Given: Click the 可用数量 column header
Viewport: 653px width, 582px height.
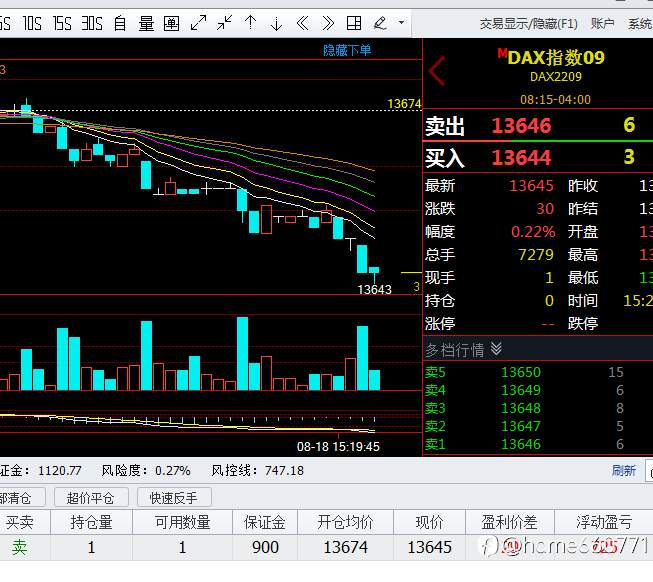Looking at the screenshot, I should [182, 522].
